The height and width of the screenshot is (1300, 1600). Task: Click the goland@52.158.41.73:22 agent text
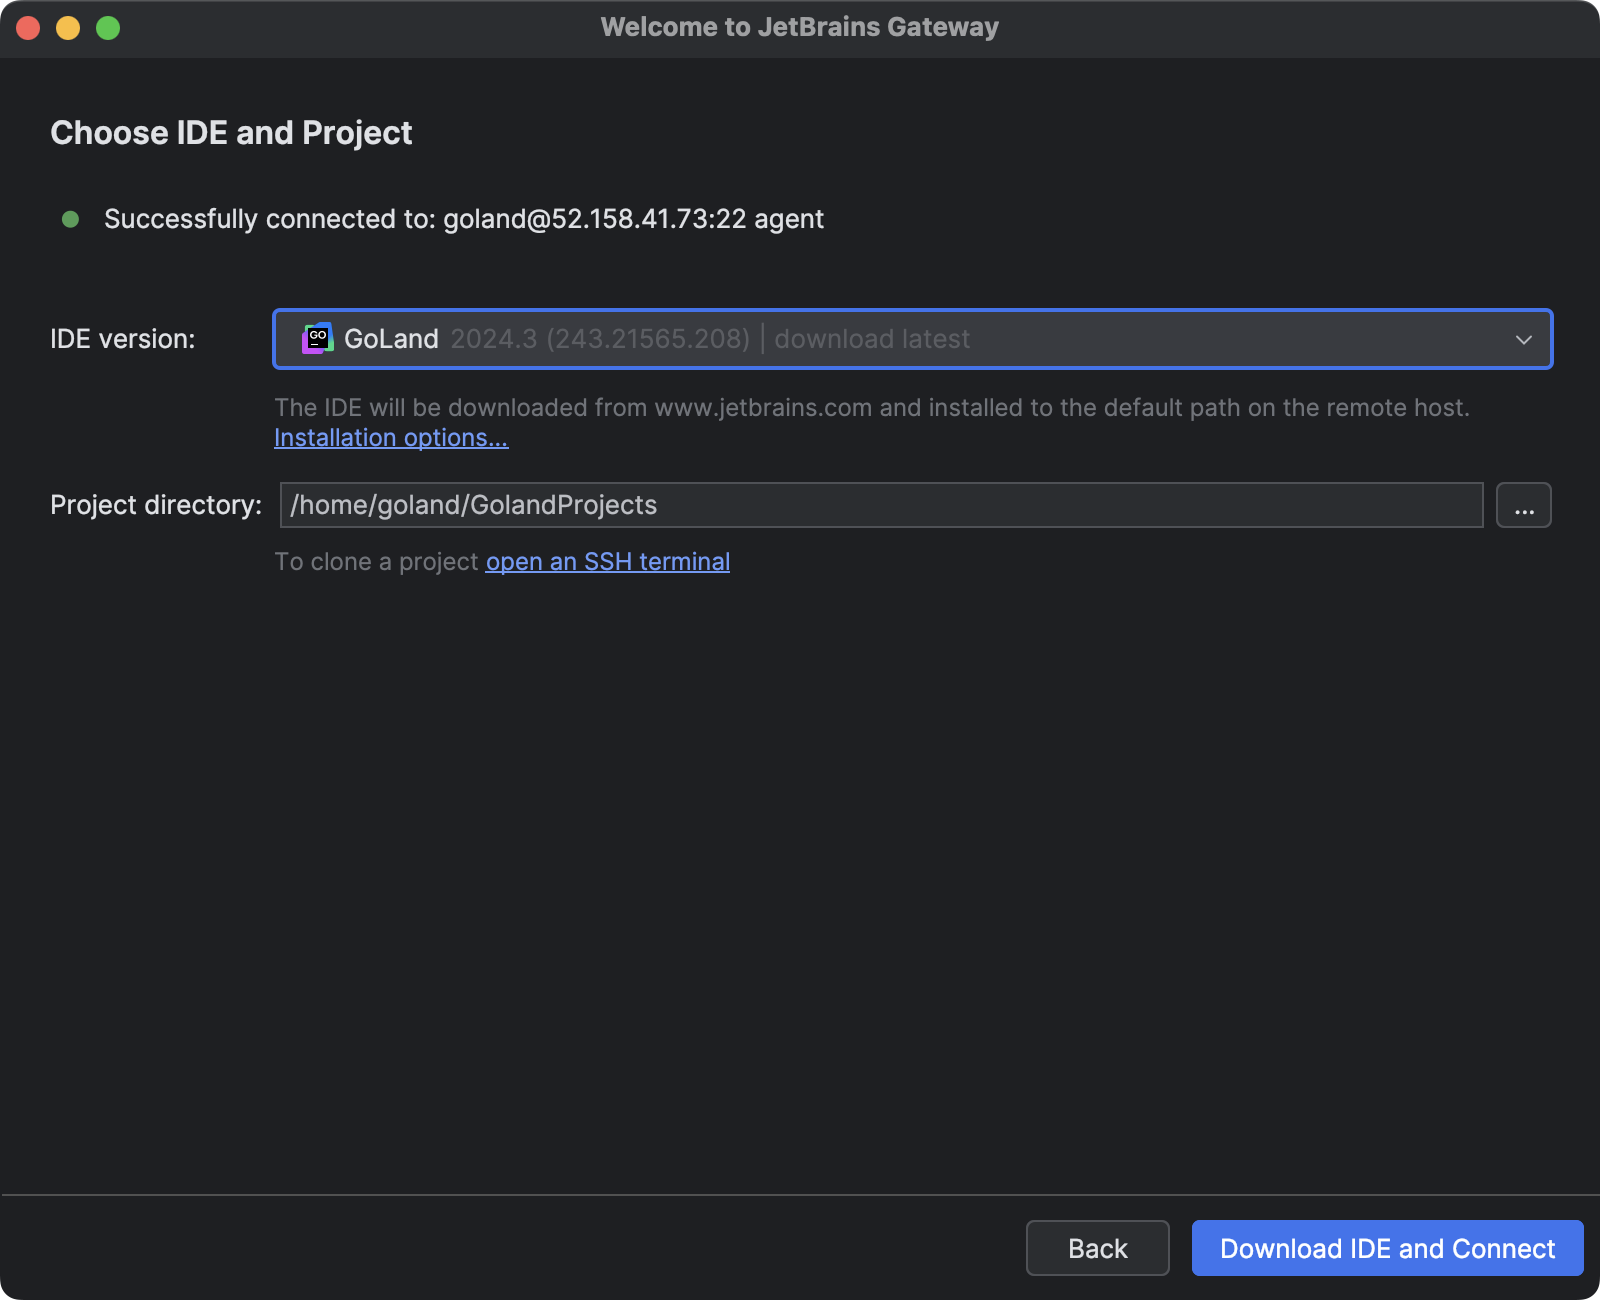pyautogui.click(x=635, y=219)
